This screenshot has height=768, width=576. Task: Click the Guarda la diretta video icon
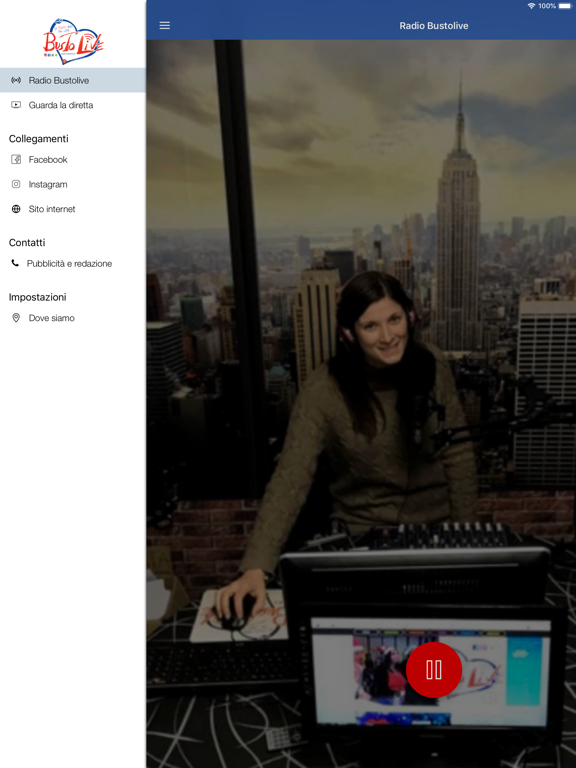coord(16,105)
